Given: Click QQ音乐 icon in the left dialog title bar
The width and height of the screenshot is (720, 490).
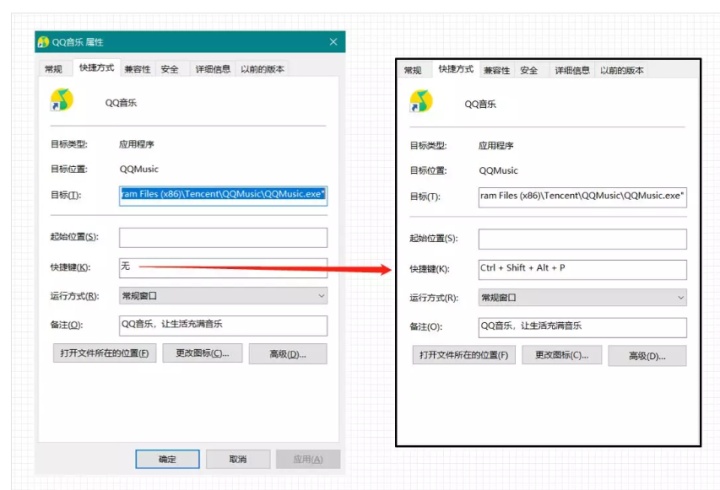Looking at the screenshot, I should (43, 42).
